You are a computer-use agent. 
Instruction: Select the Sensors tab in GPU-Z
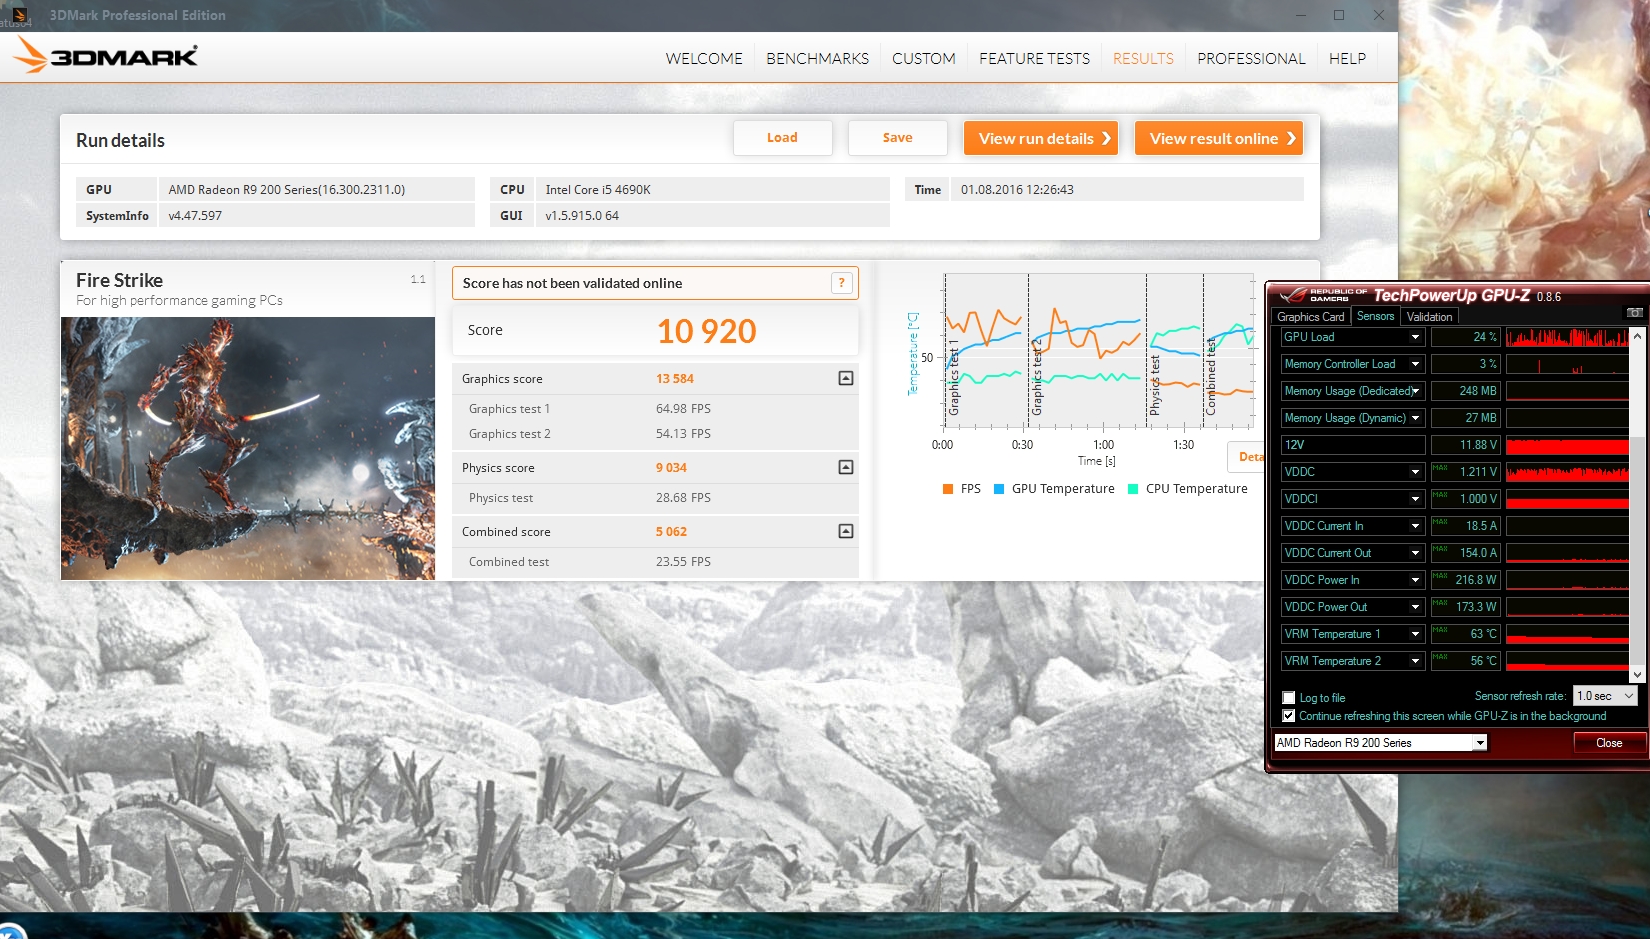point(1375,316)
